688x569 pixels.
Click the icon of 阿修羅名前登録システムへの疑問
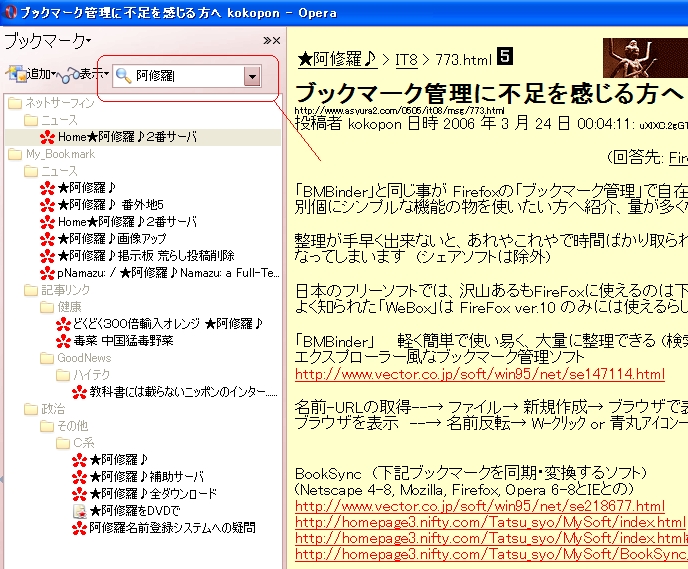tap(79, 528)
